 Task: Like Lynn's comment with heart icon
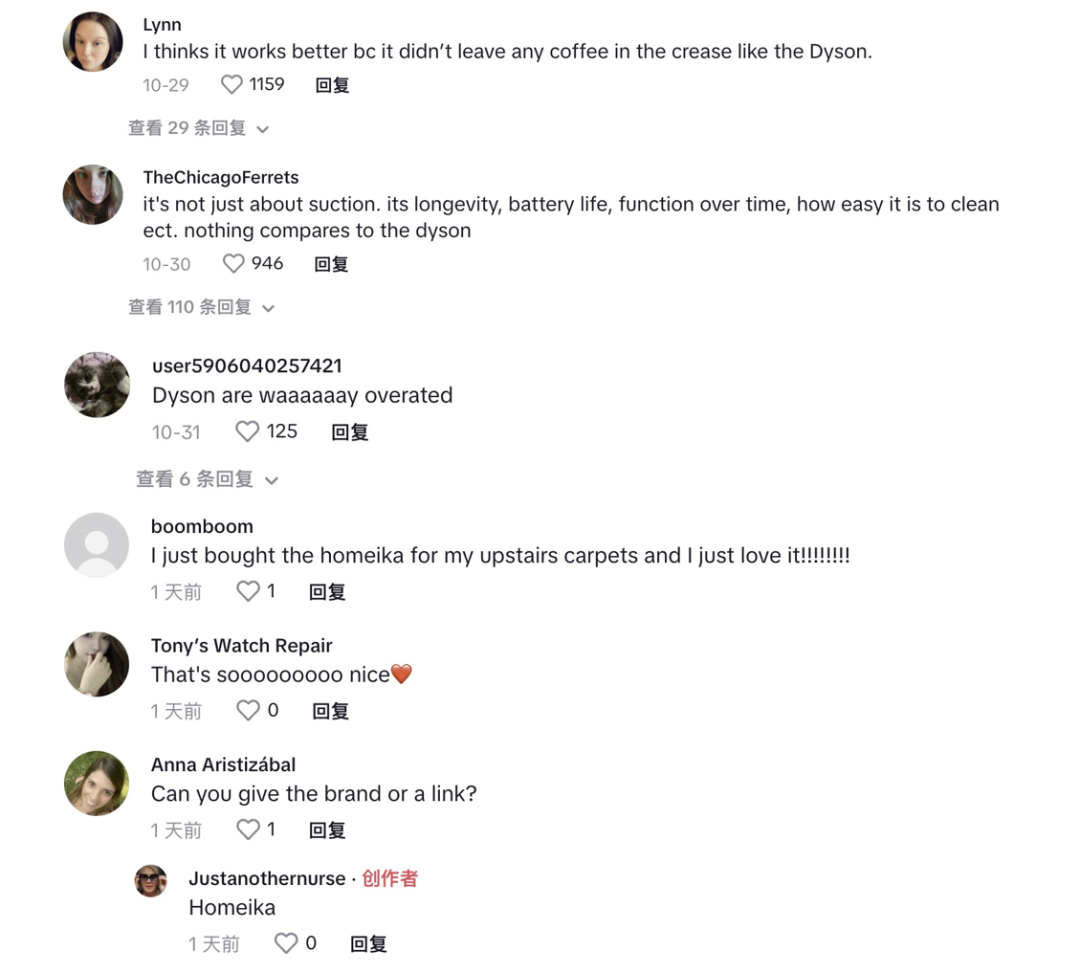pyautogui.click(x=231, y=85)
